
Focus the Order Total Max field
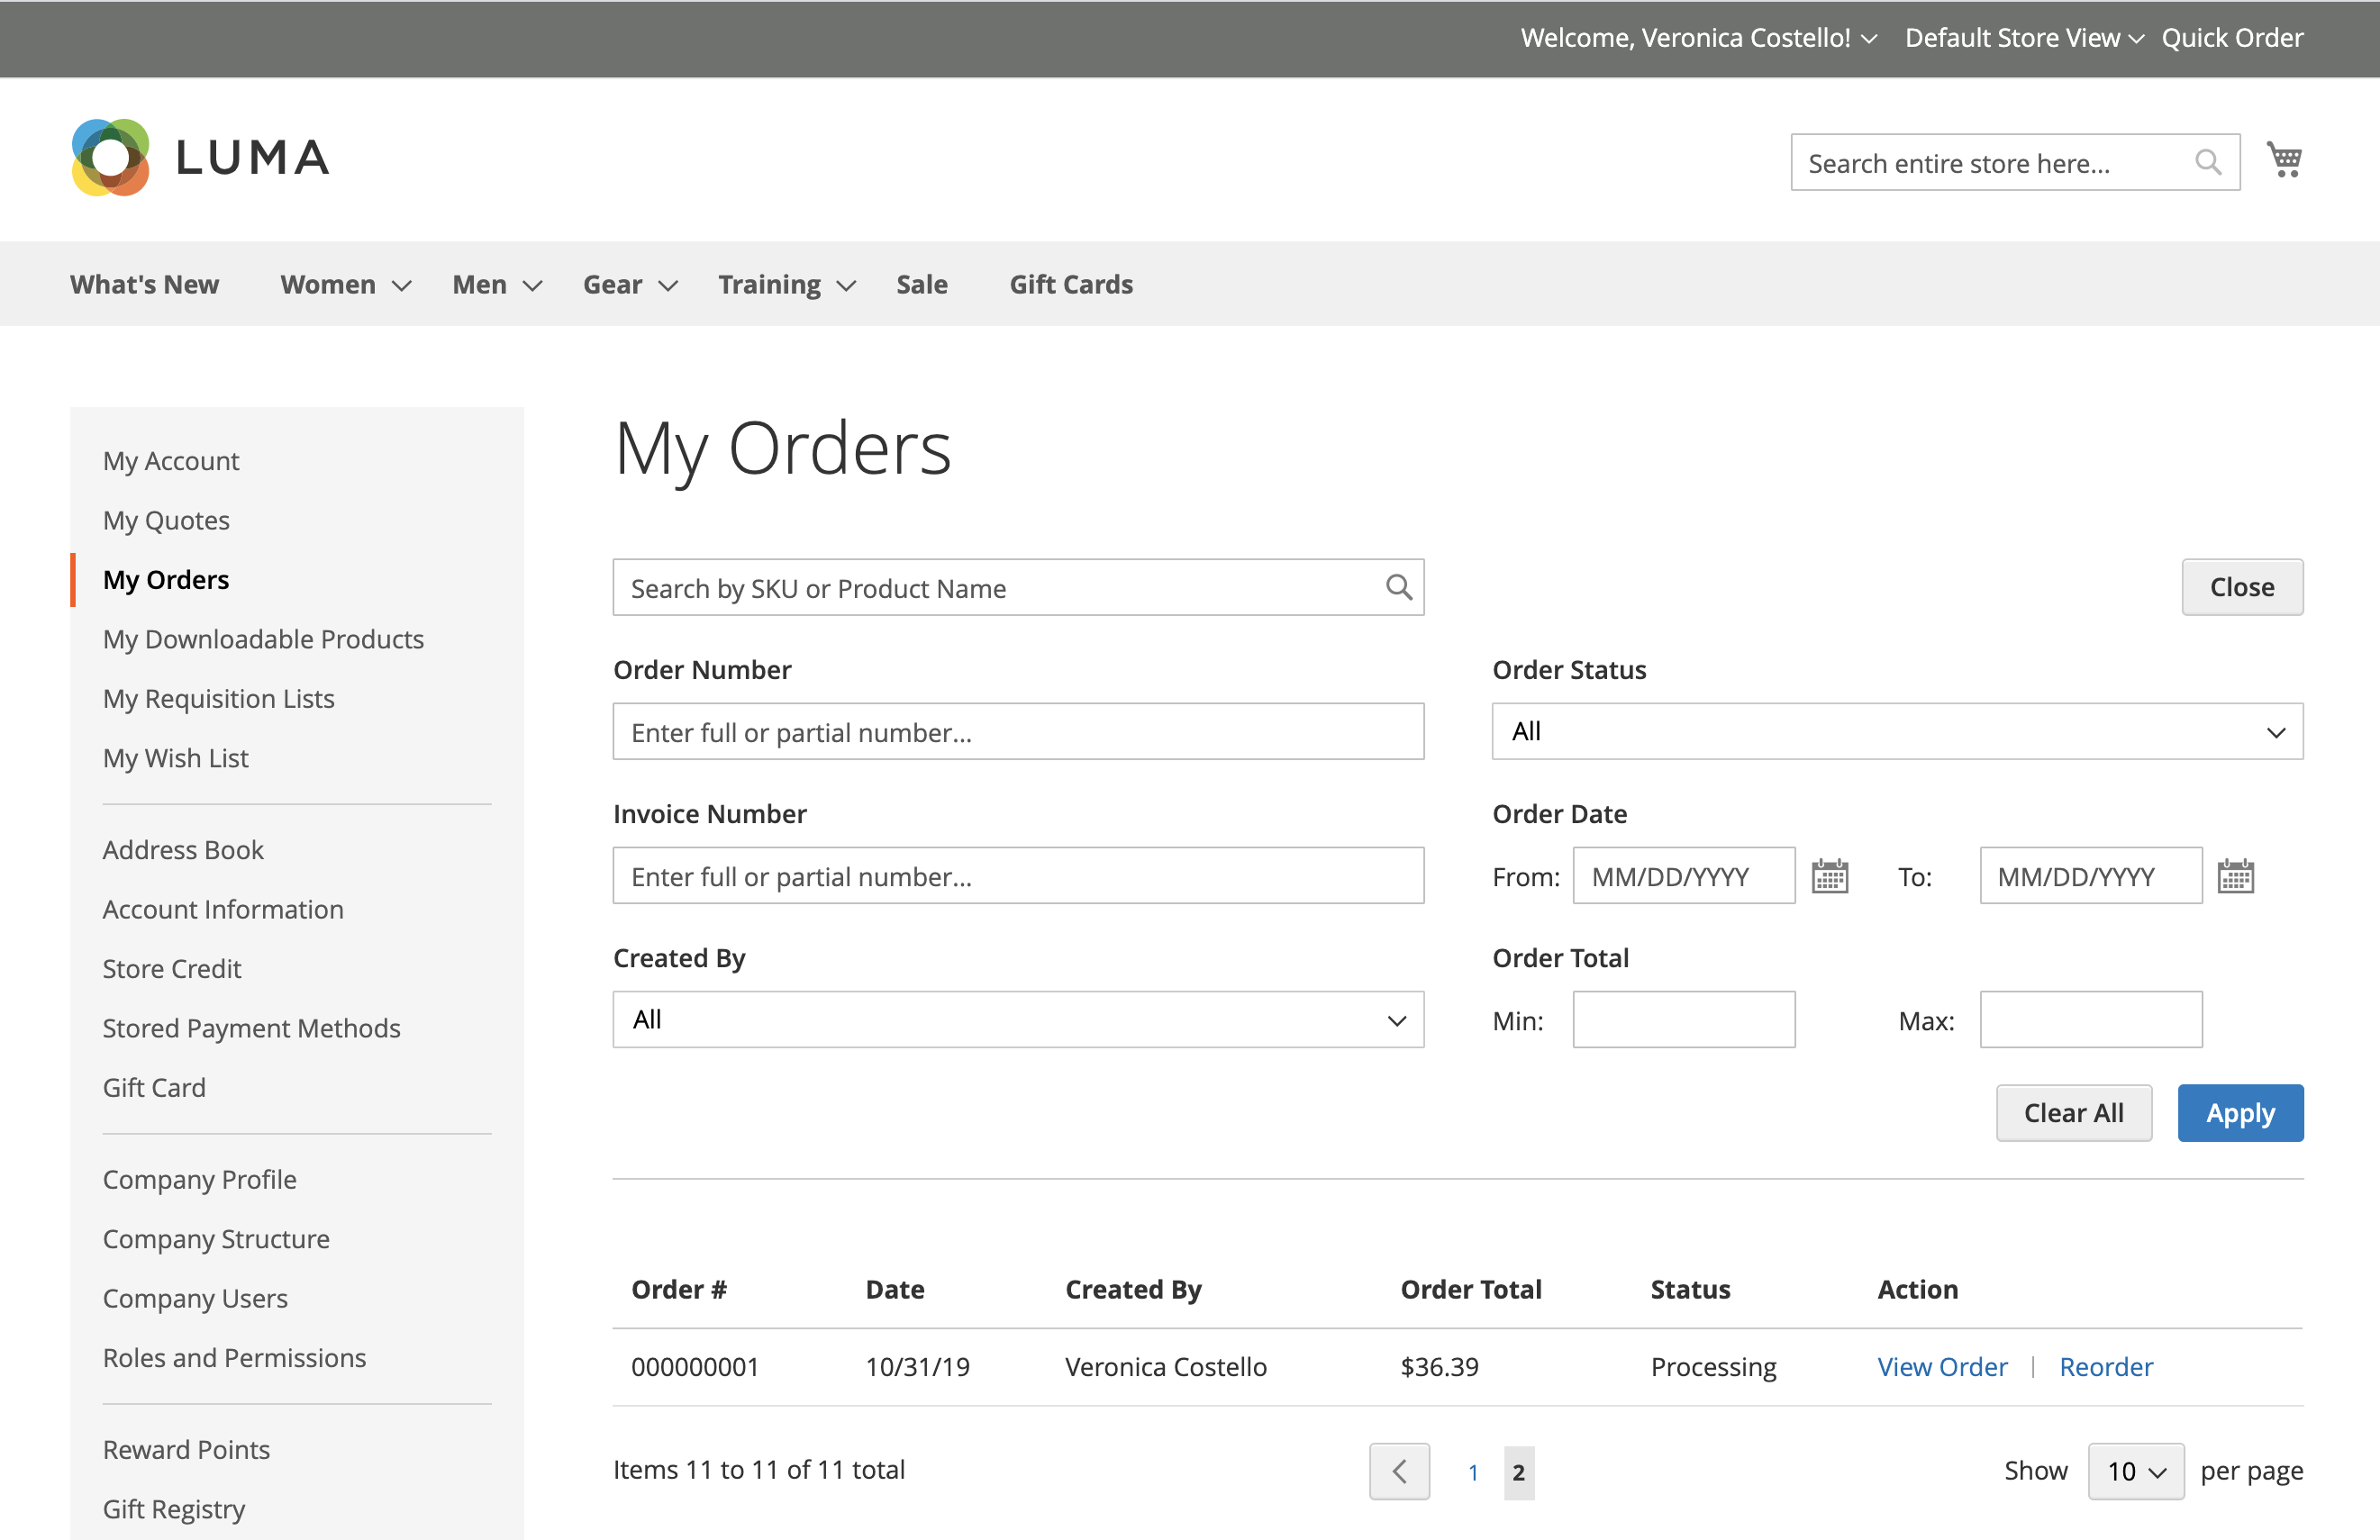pyautogui.click(x=2090, y=1019)
